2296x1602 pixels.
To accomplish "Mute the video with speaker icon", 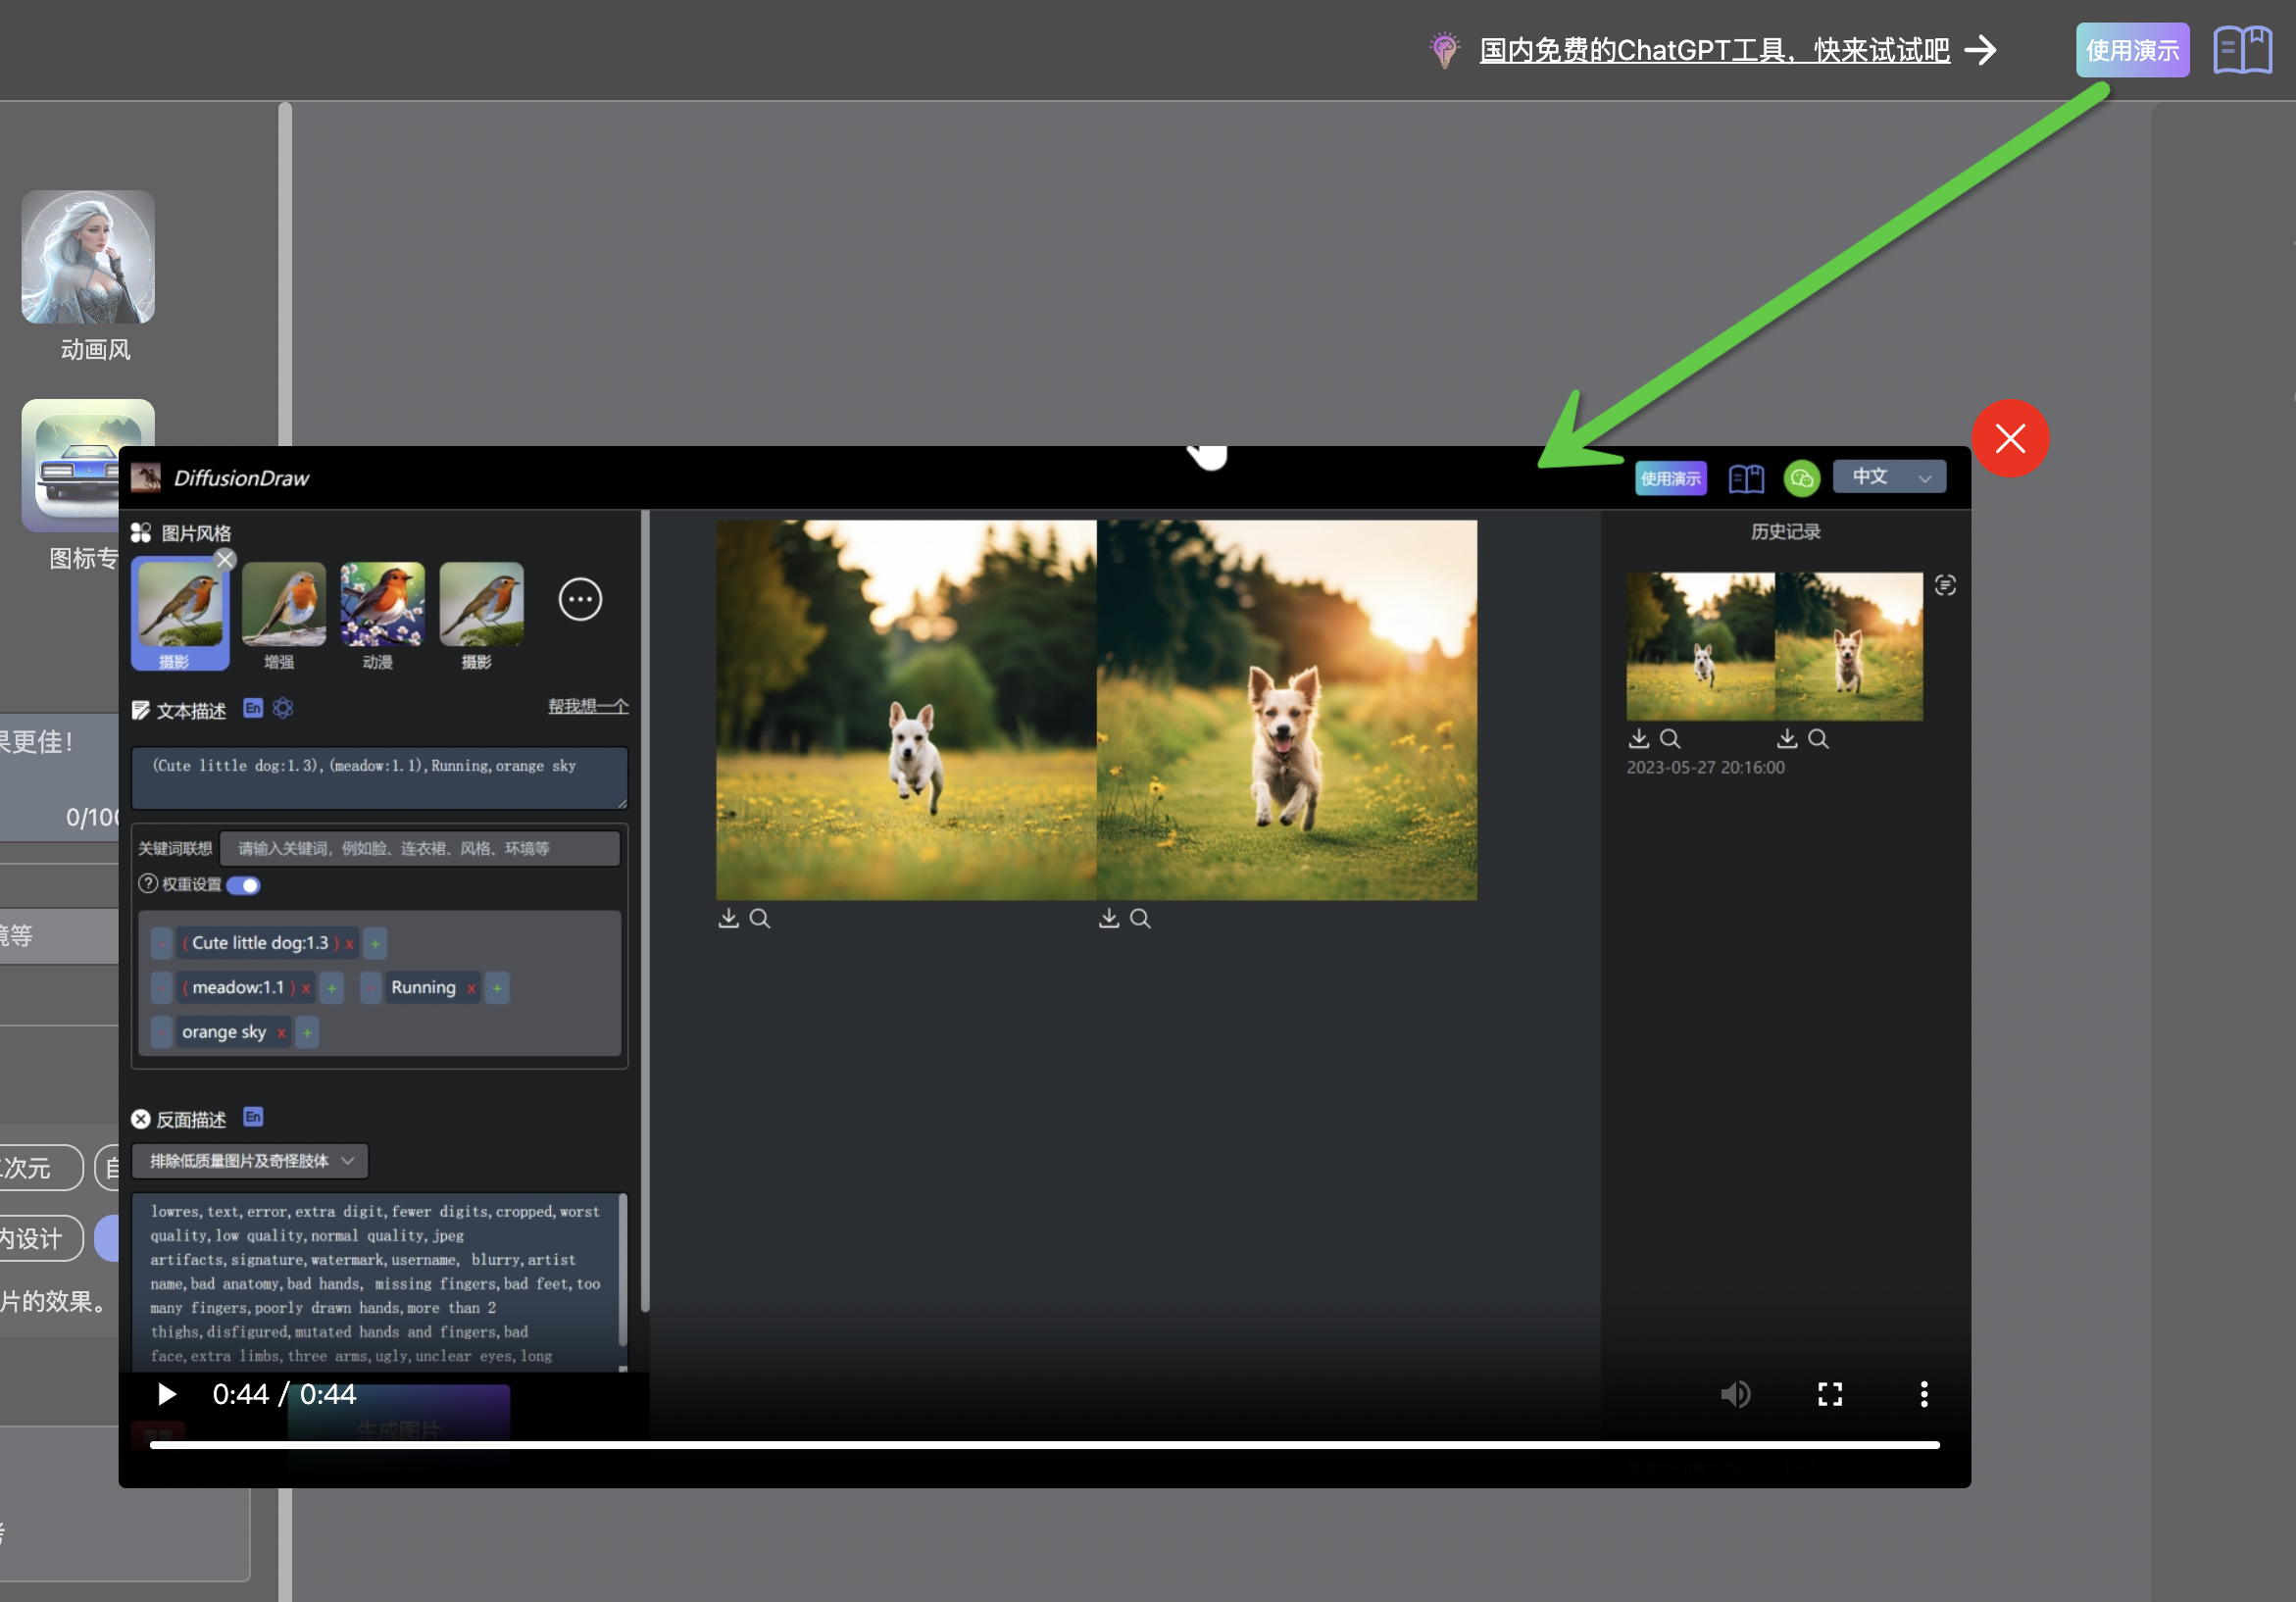I will pyautogui.click(x=1735, y=1394).
